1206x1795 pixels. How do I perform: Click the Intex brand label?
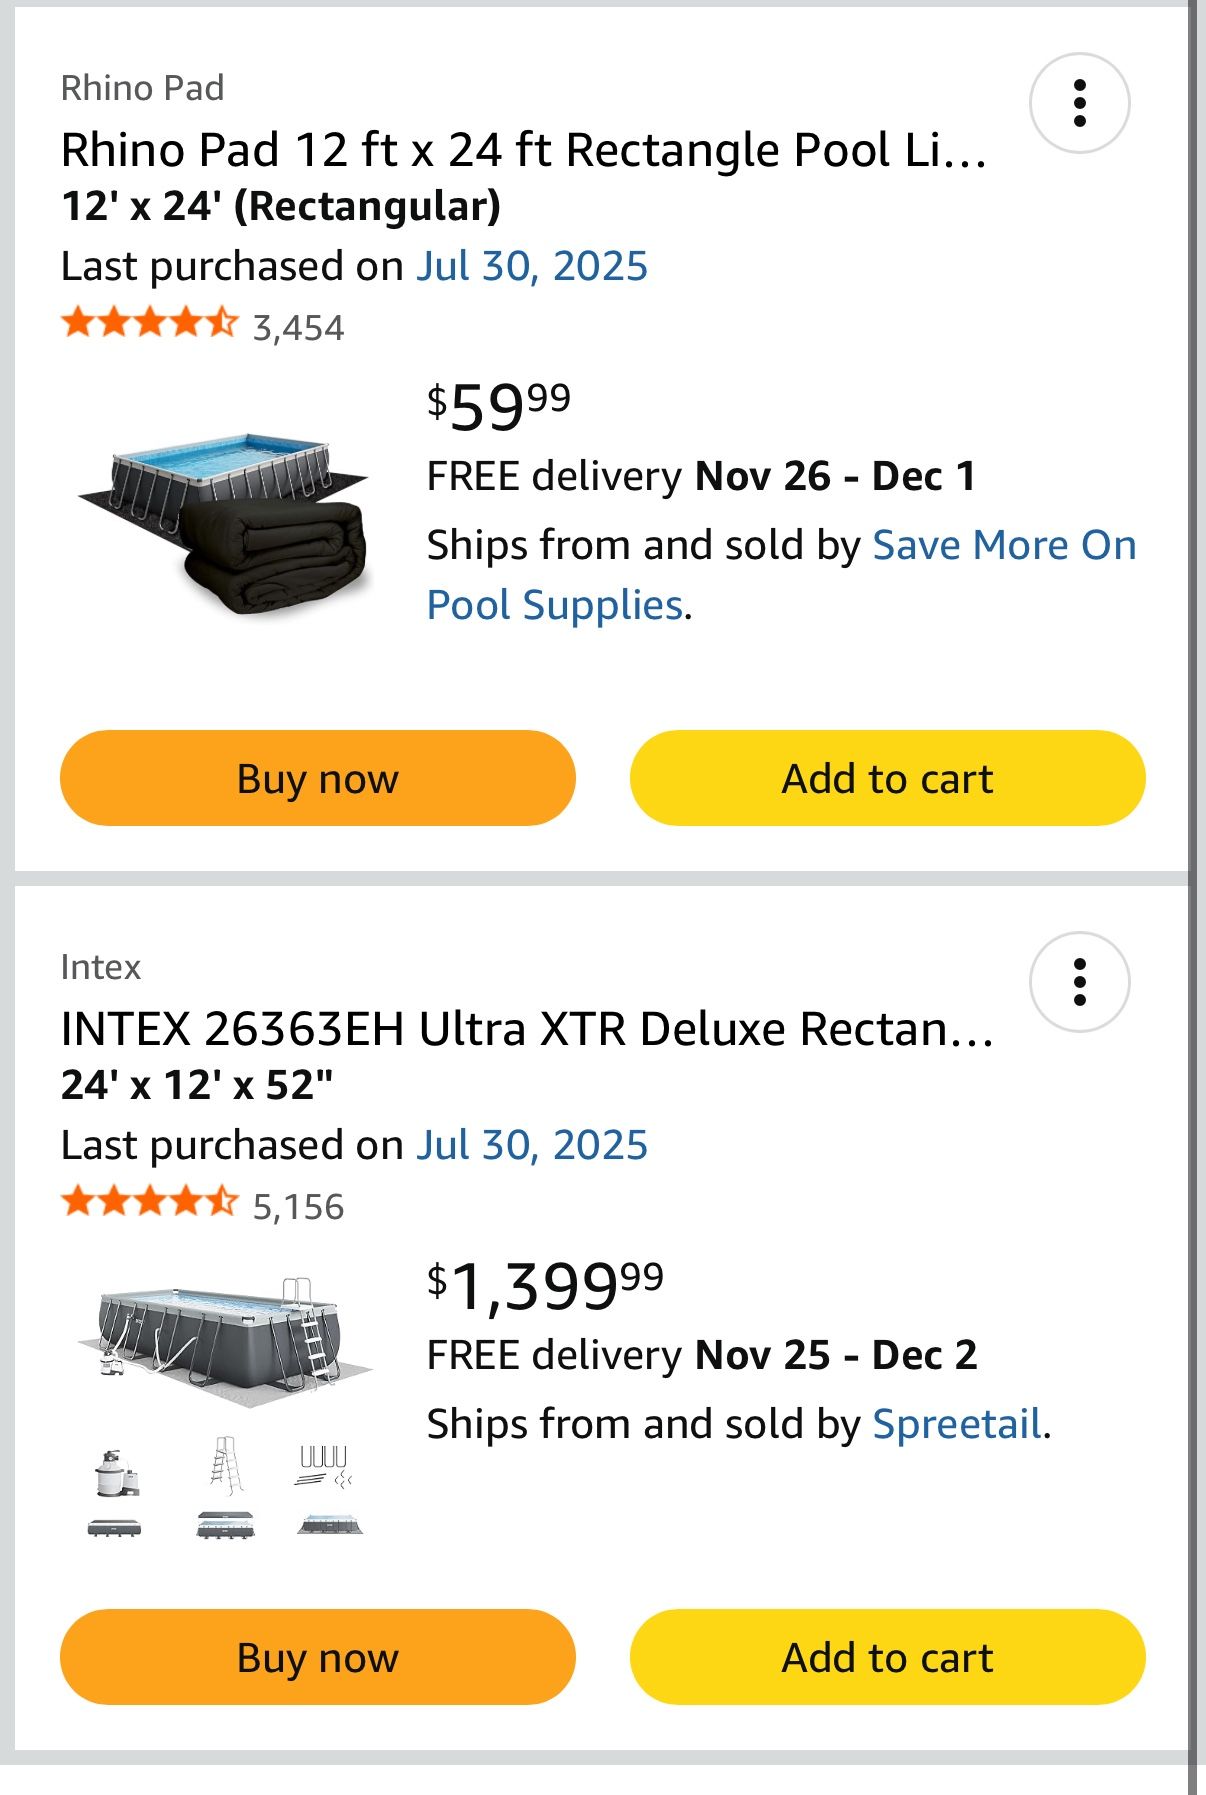[x=101, y=968]
